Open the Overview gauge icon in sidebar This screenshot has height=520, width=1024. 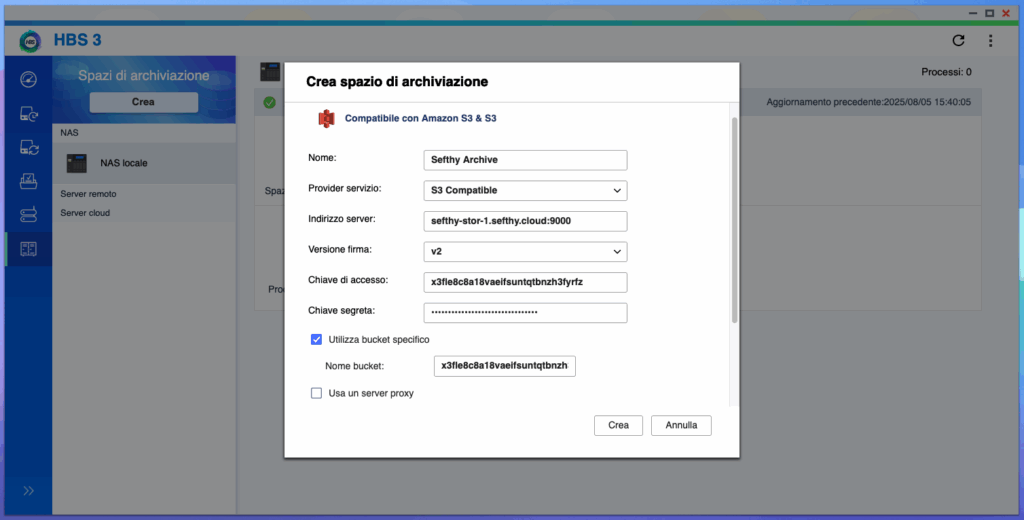point(29,79)
